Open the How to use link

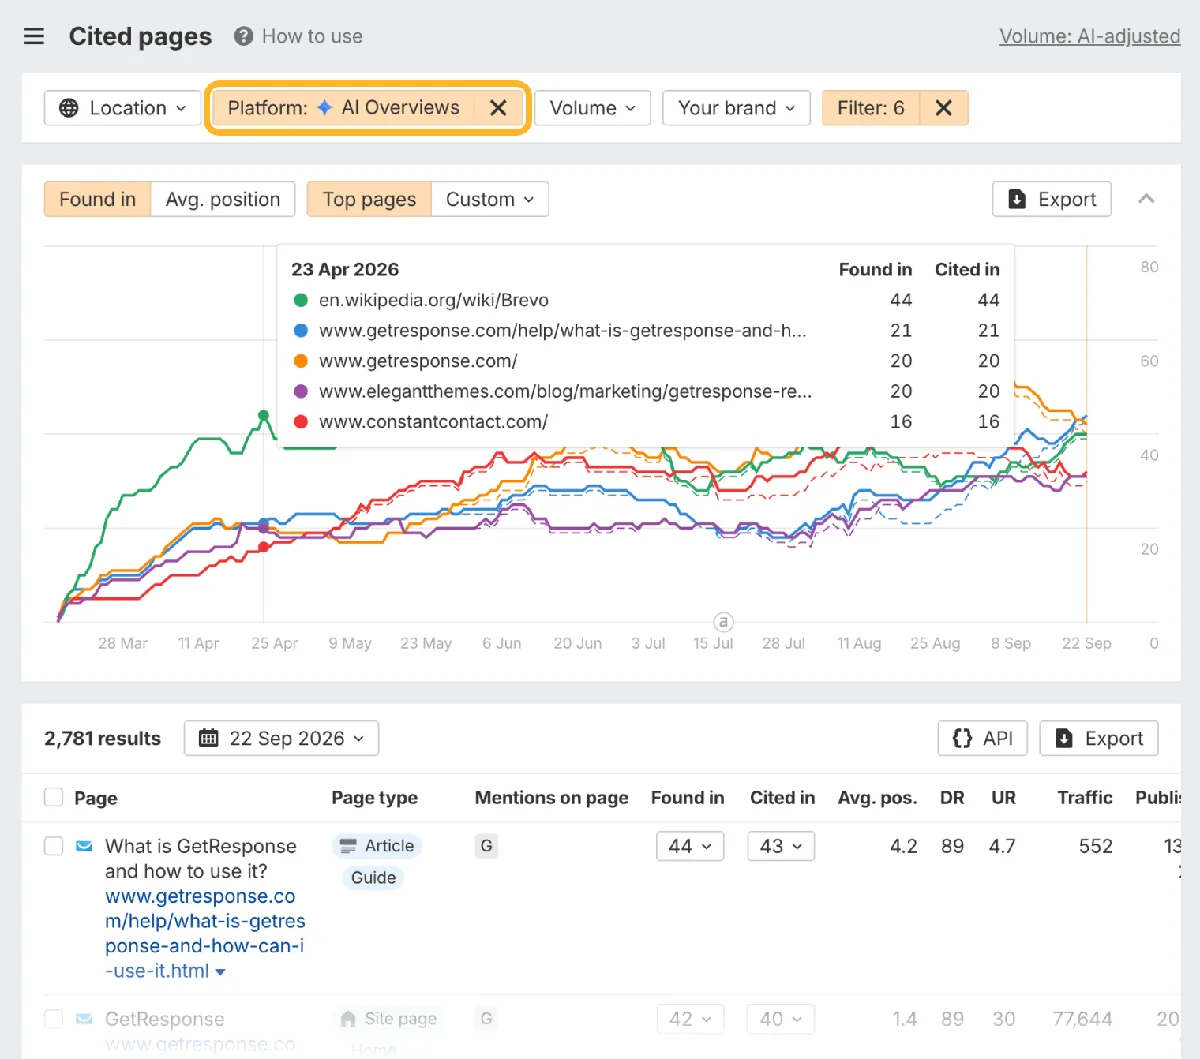(x=312, y=36)
